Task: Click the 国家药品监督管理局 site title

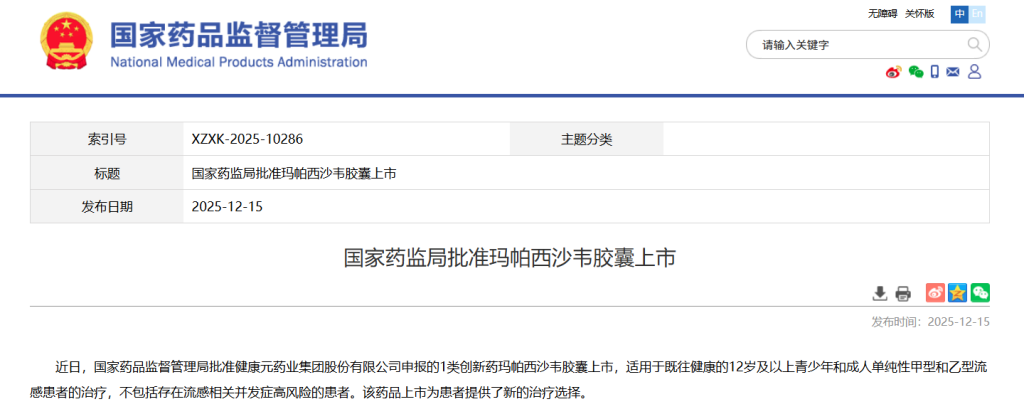Action: pos(238,37)
